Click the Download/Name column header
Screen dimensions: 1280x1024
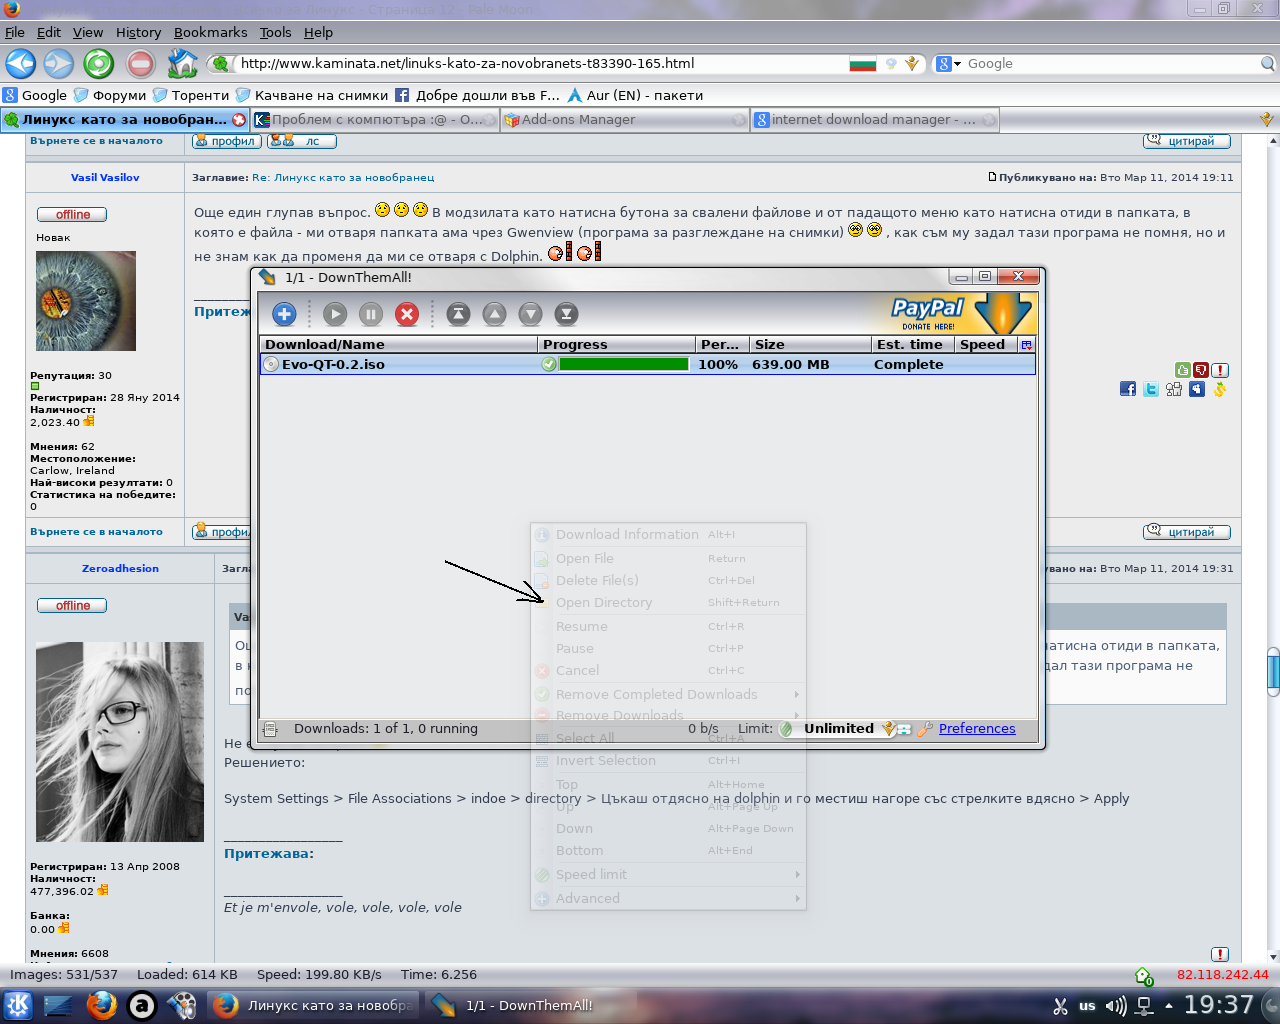398,344
